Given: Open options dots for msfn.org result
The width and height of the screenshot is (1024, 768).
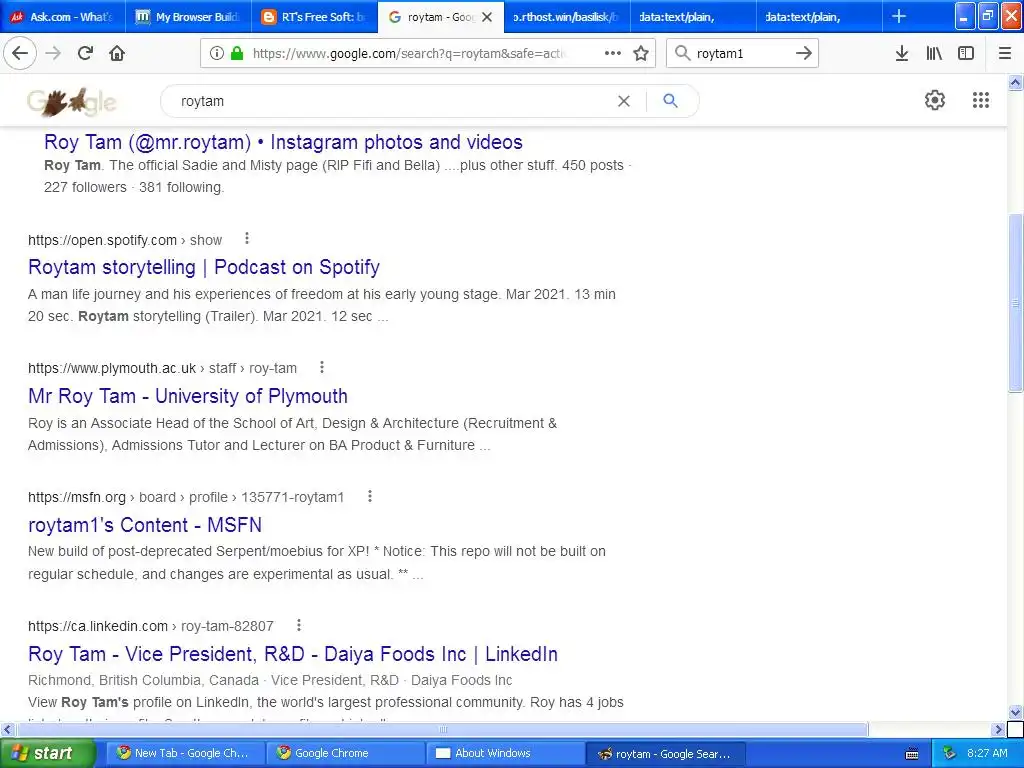Looking at the screenshot, I should [370, 496].
